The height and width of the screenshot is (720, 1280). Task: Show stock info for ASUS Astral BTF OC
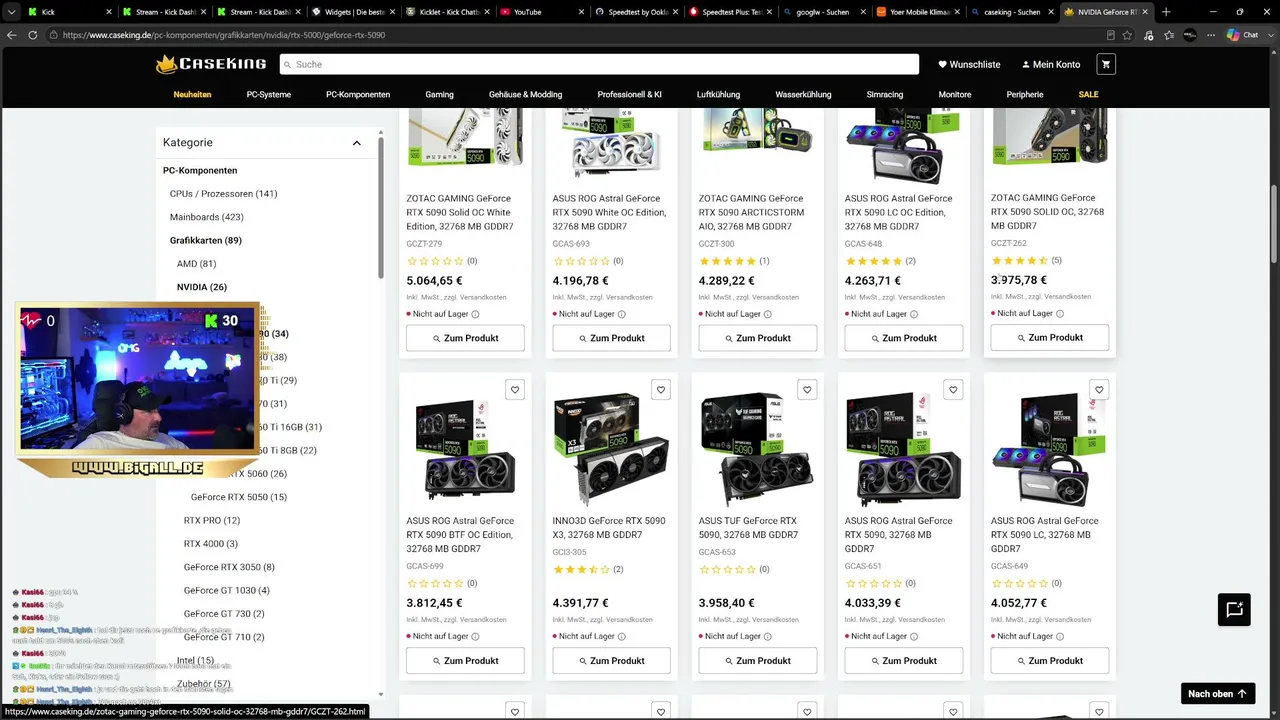pyautogui.click(x=475, y=636)
